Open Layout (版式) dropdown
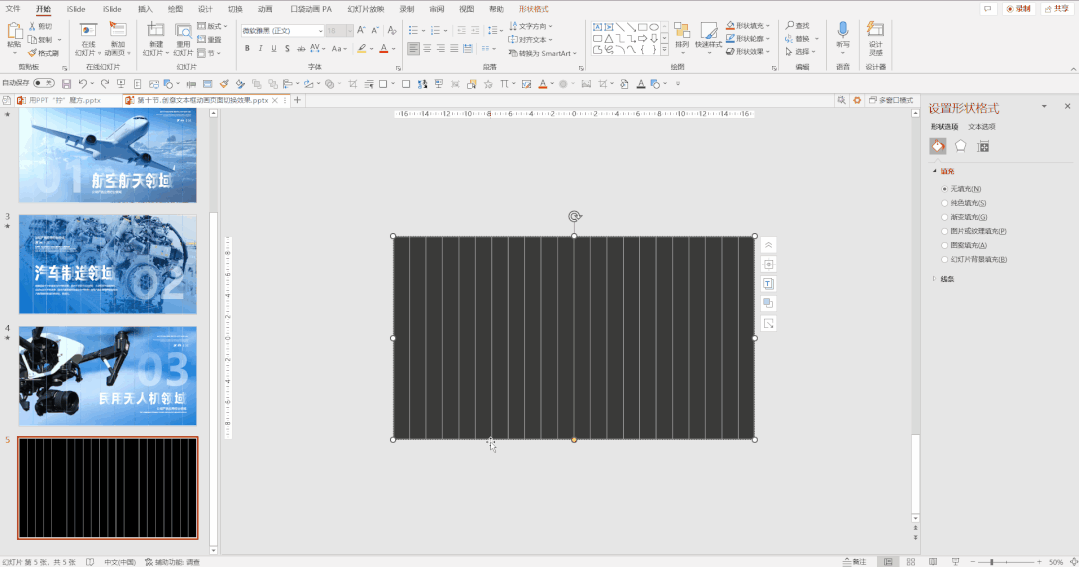Viewport: 1079px width, 567px height. pyautogui.click(x=212, y=26)
